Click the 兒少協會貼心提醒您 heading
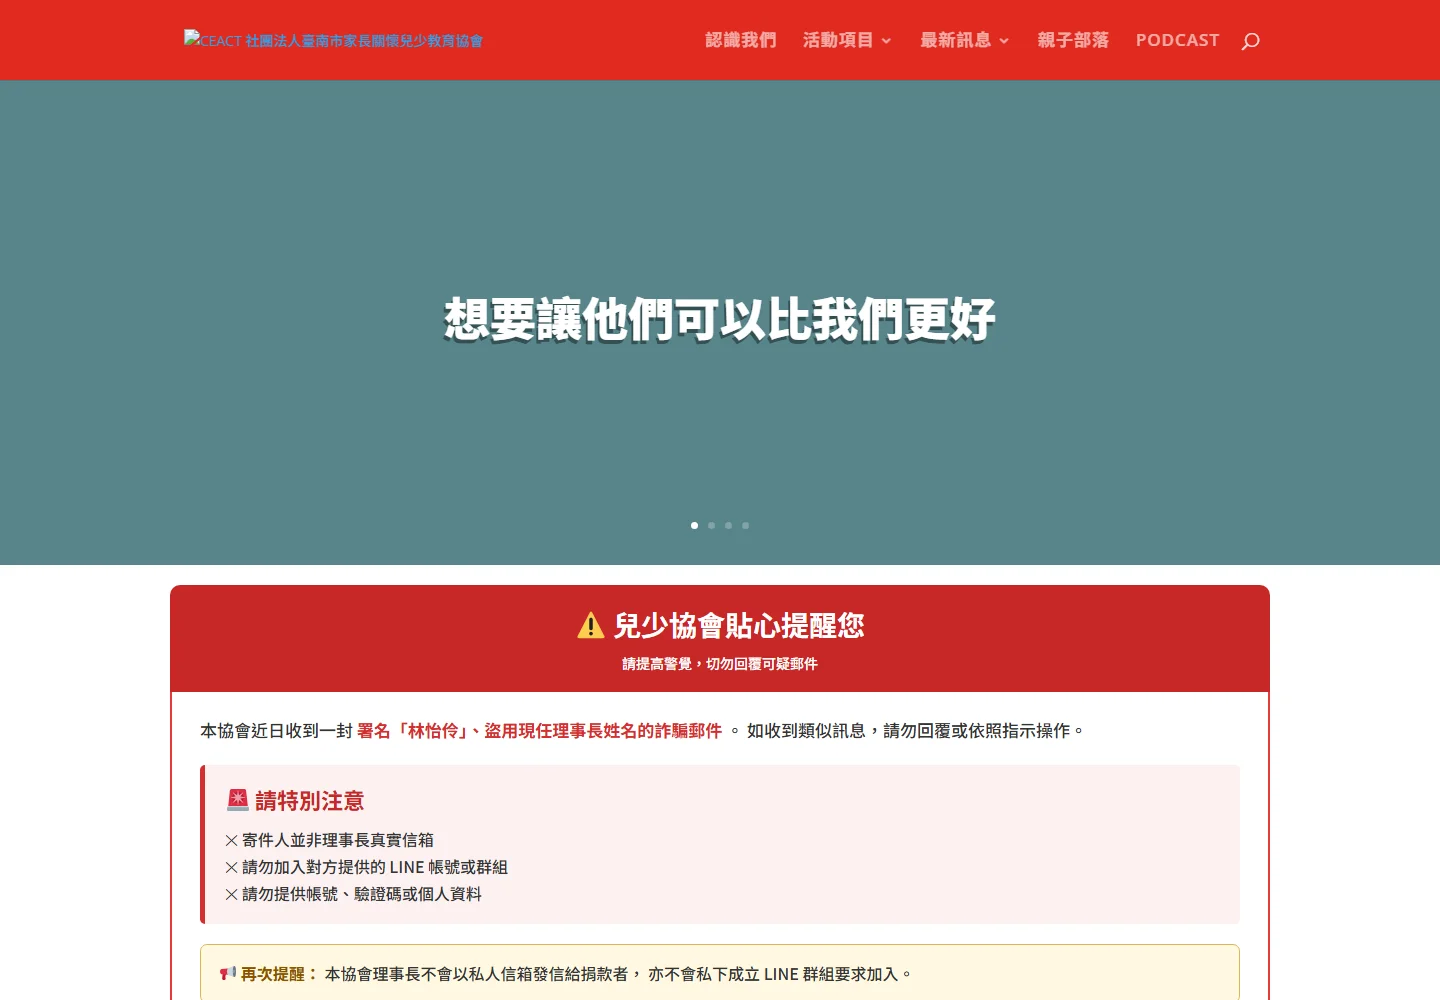 click(x=739, y=626)
